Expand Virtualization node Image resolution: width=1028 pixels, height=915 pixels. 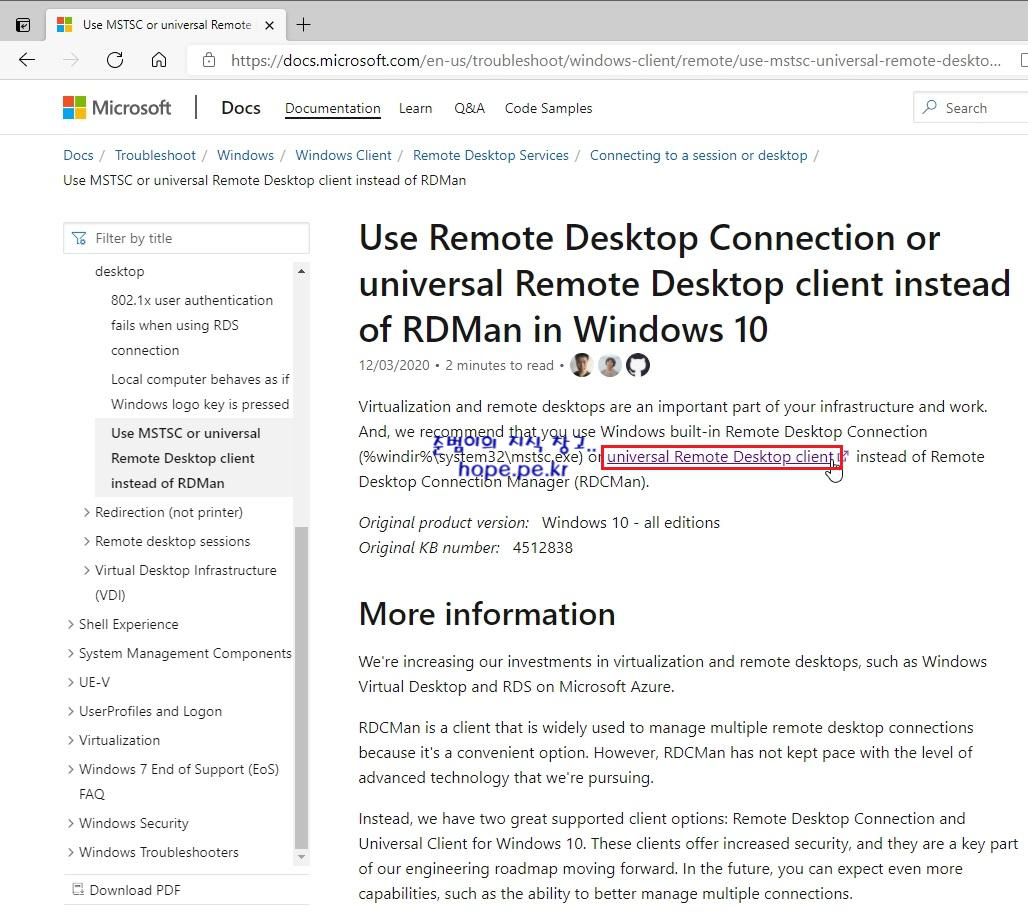(71, 740)
